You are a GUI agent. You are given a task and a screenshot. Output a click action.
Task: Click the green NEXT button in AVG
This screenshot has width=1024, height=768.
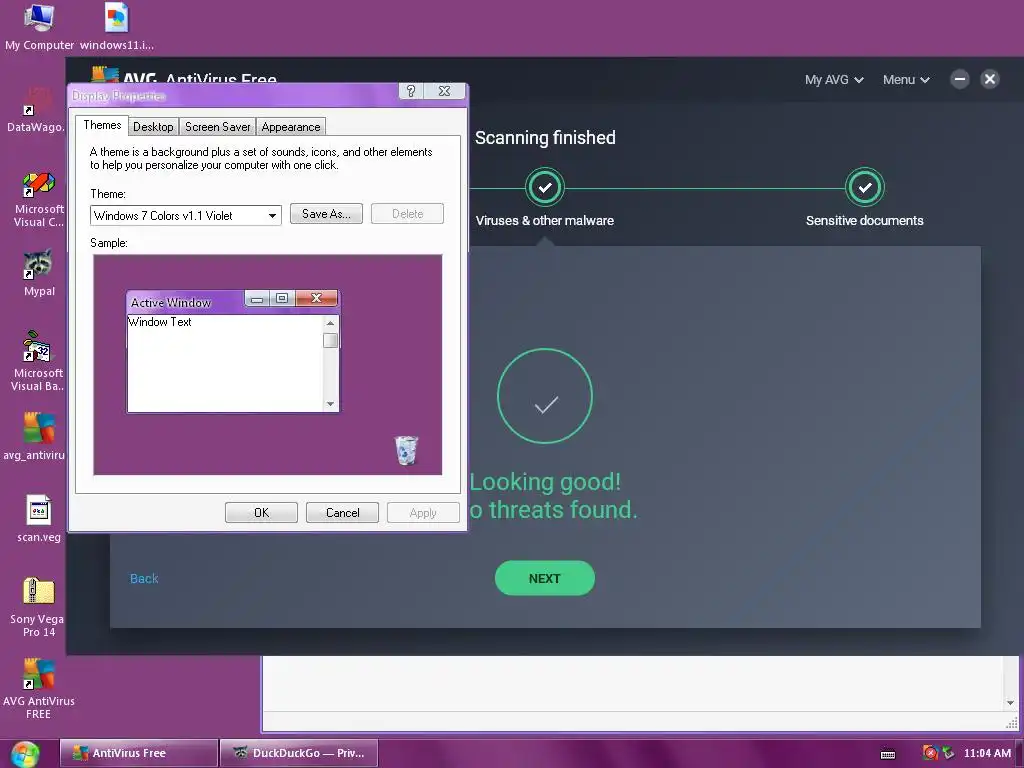pyautogui.click(x=545, y=579)
